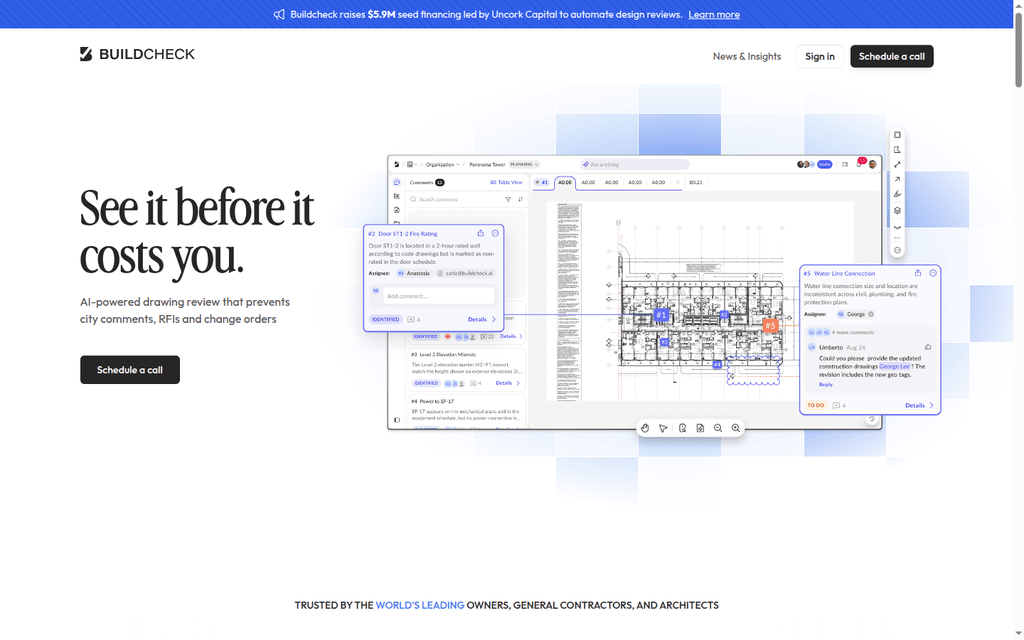Like Umberto's comment with thumbs up
Viewport: 1024px width, 640px height.
(x=928, y=347)
